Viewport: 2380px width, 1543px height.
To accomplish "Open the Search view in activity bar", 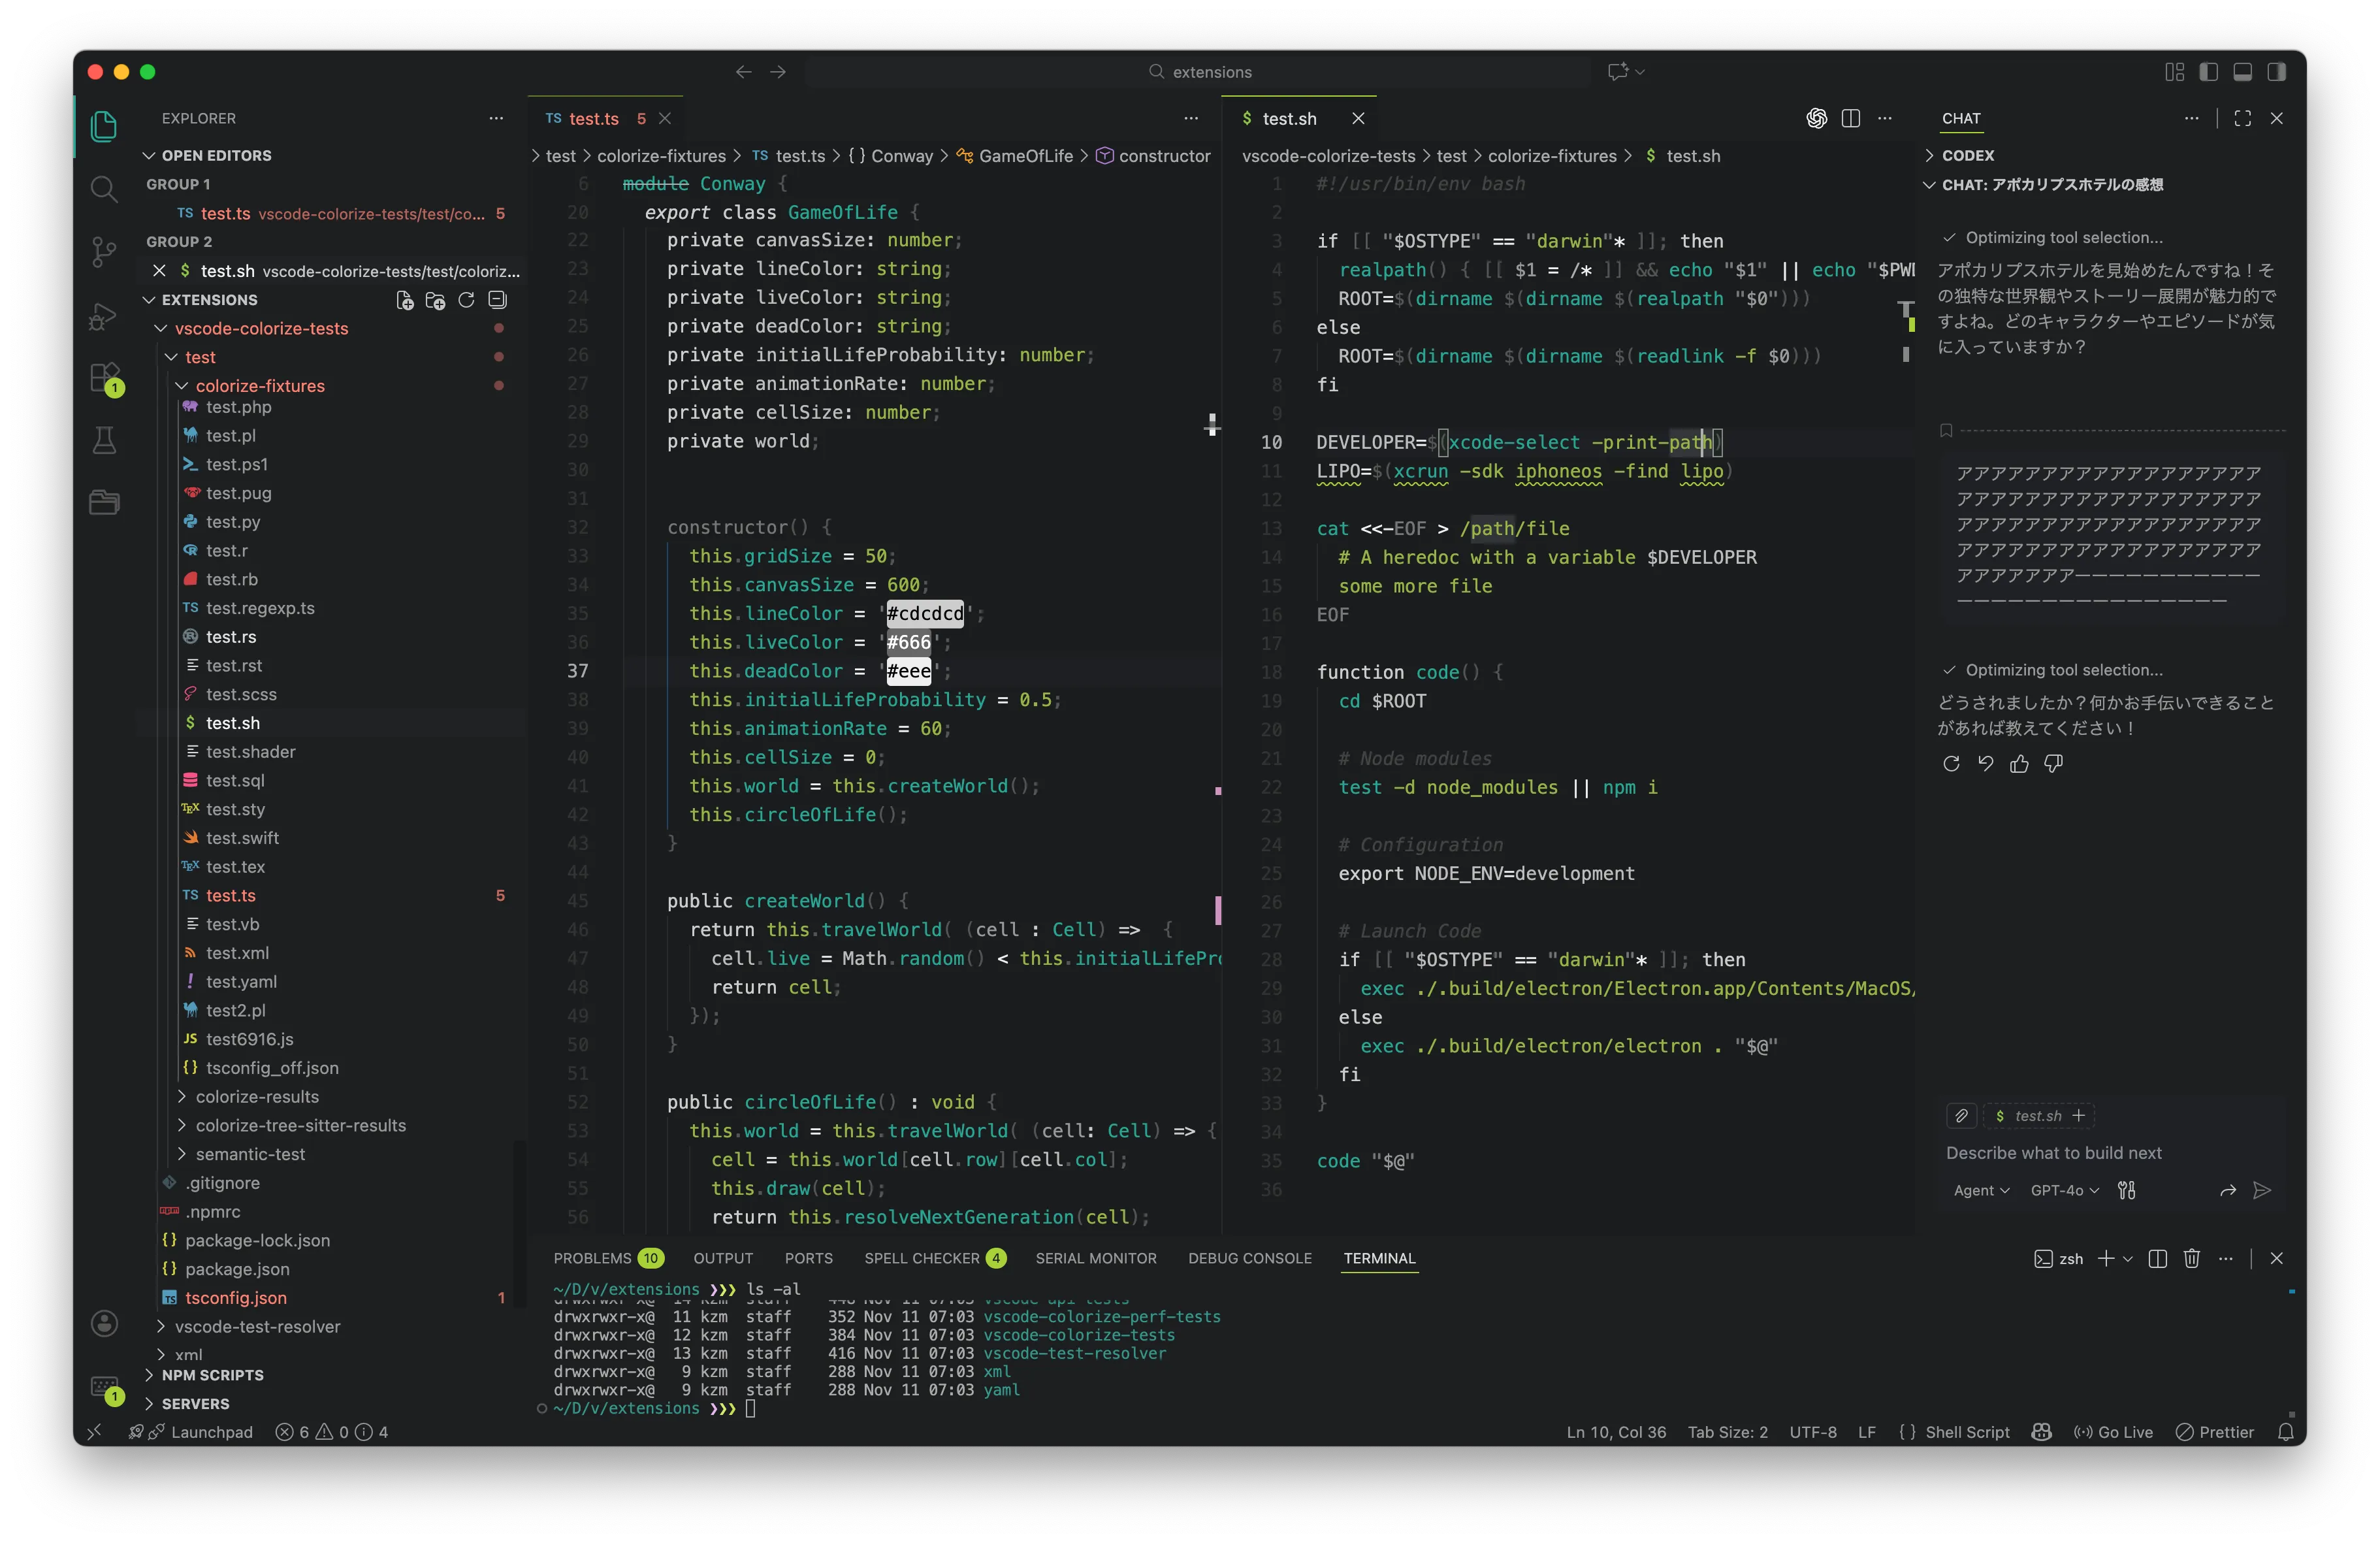I will [x=104, y=188].
